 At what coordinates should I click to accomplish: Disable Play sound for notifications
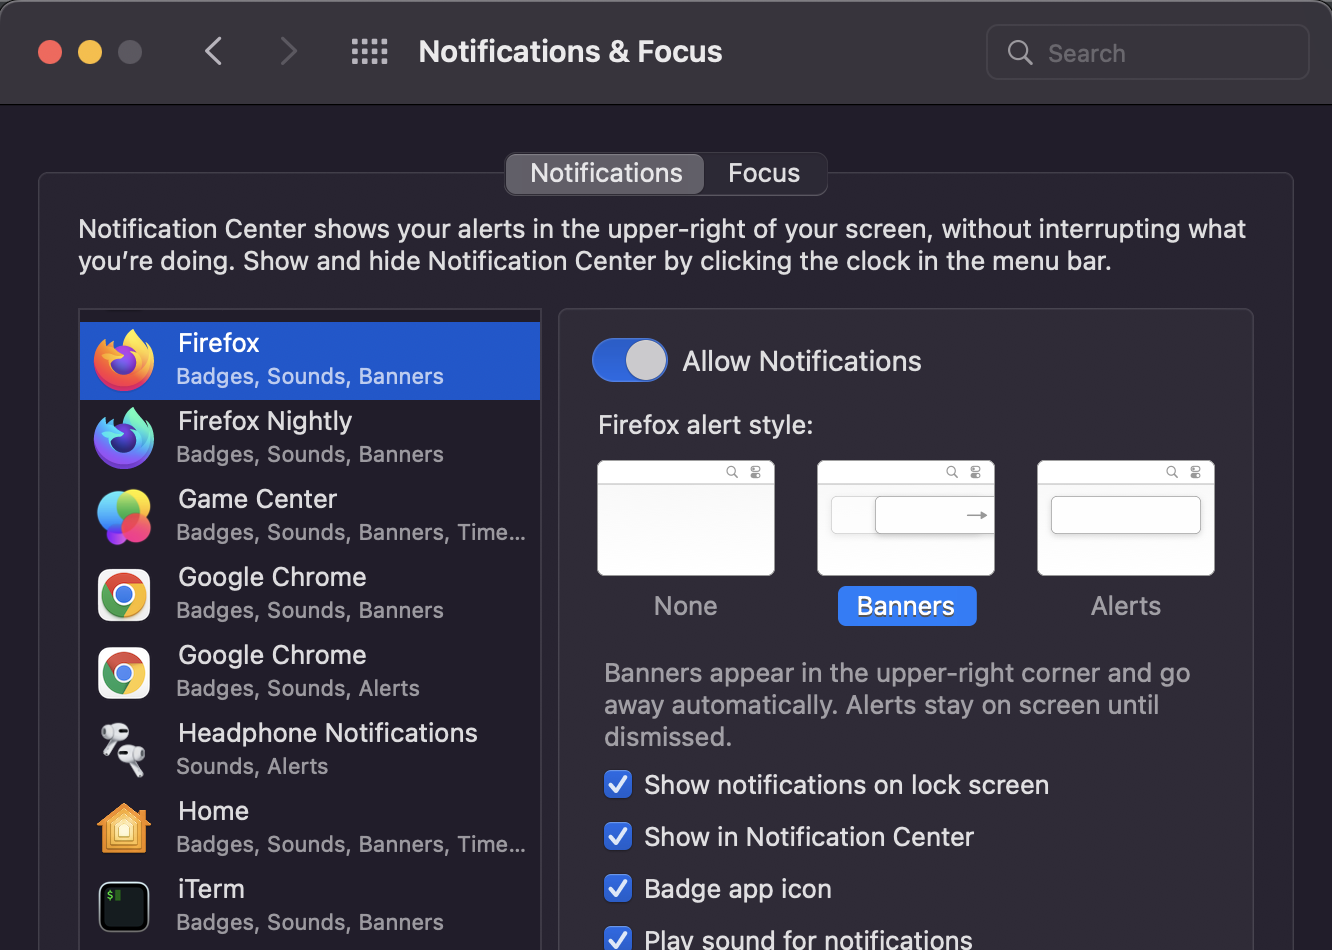click(x=618, y=938)
